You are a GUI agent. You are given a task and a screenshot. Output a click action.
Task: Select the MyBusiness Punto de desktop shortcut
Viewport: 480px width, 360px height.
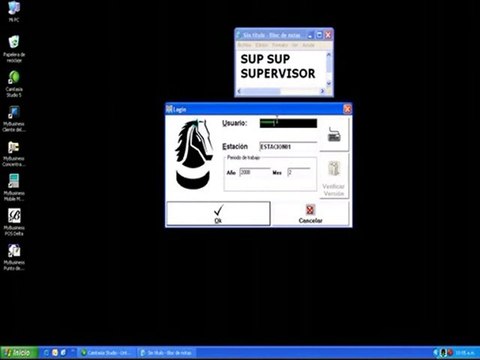click(14, 257)
